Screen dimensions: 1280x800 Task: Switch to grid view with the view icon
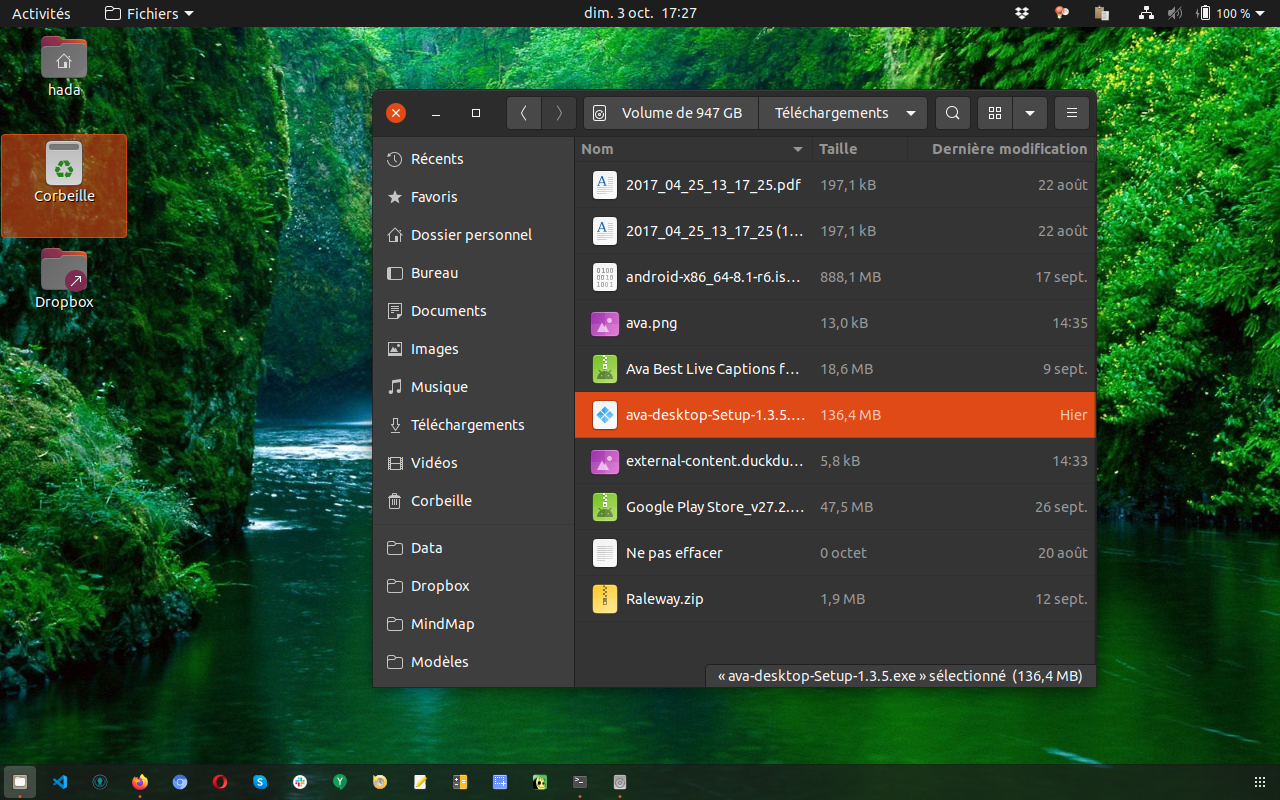[x=994, y=113]
